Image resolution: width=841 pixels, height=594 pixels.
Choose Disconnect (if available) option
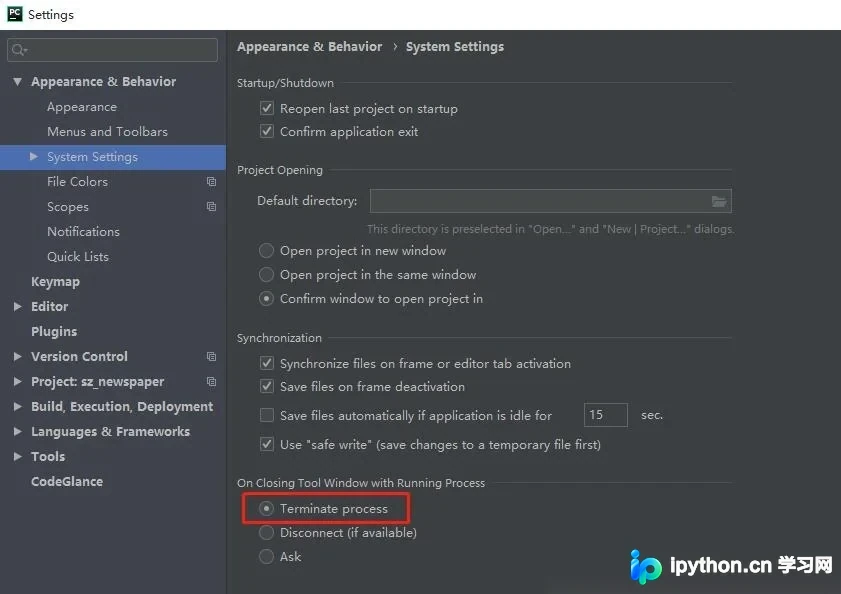coord(267,532)
